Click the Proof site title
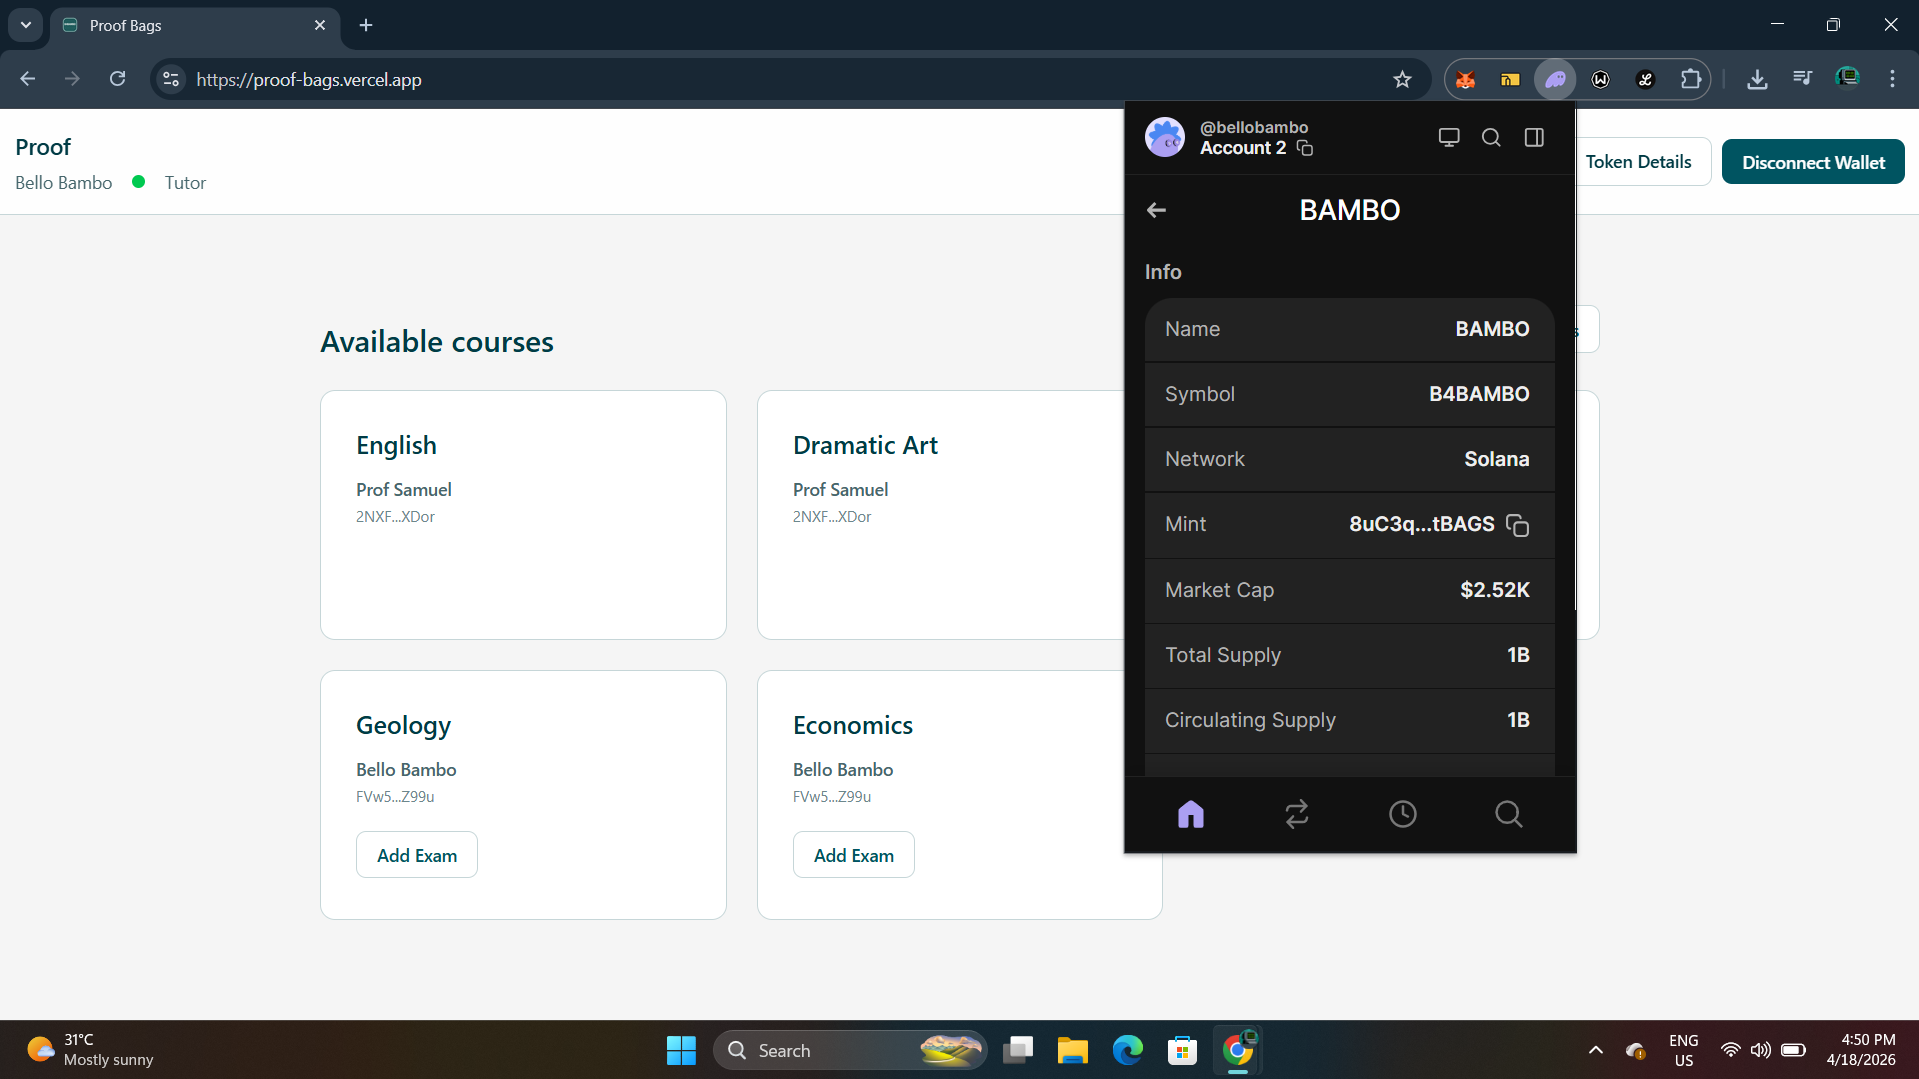Screen dimensions: 1919x1079 (43, 147)
